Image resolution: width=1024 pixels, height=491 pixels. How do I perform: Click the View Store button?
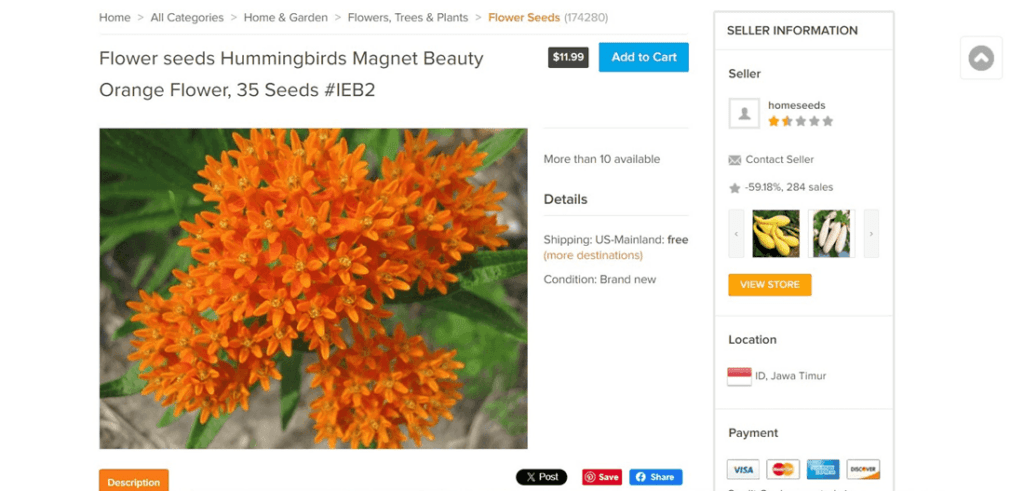click(770, 285)
